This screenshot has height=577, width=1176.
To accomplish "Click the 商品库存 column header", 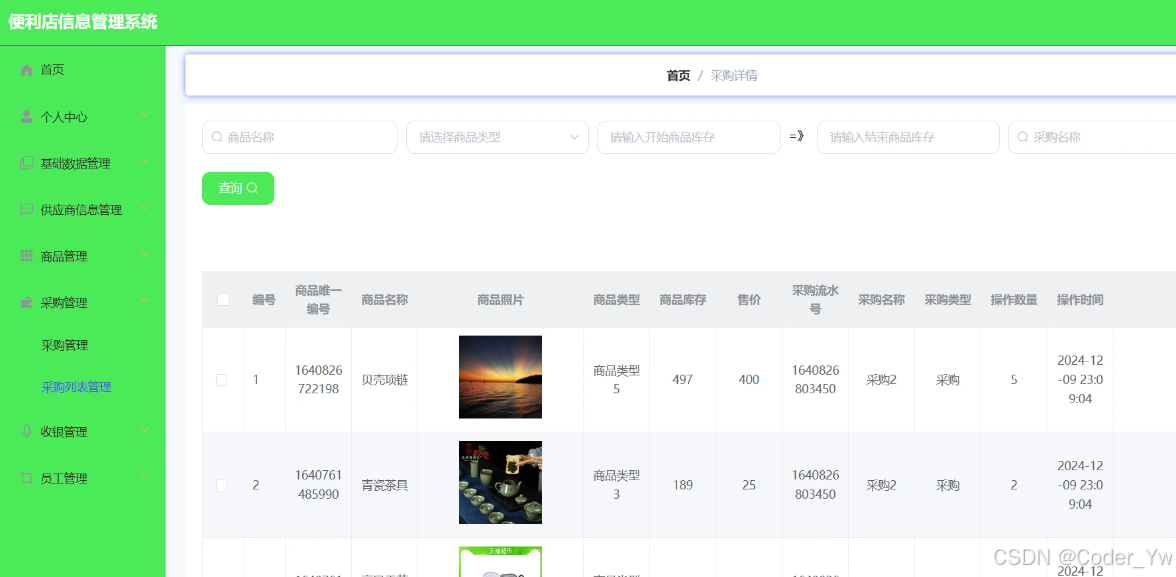I will point(682,300).
